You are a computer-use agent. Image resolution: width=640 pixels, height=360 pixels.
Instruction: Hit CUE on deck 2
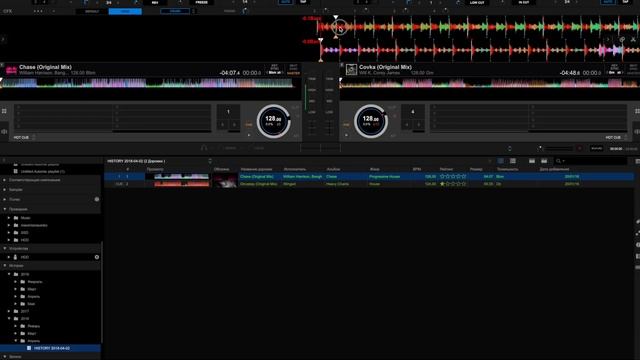tap(346, 124)
